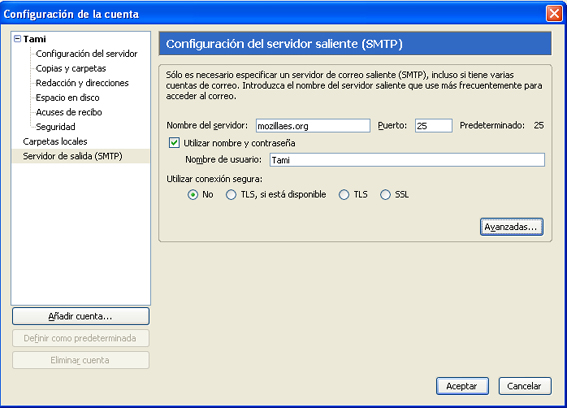Open Carpetas locales settings
The height and width of the screenshot is (408, 567).
pyautogui.click(x=55, y=141)
